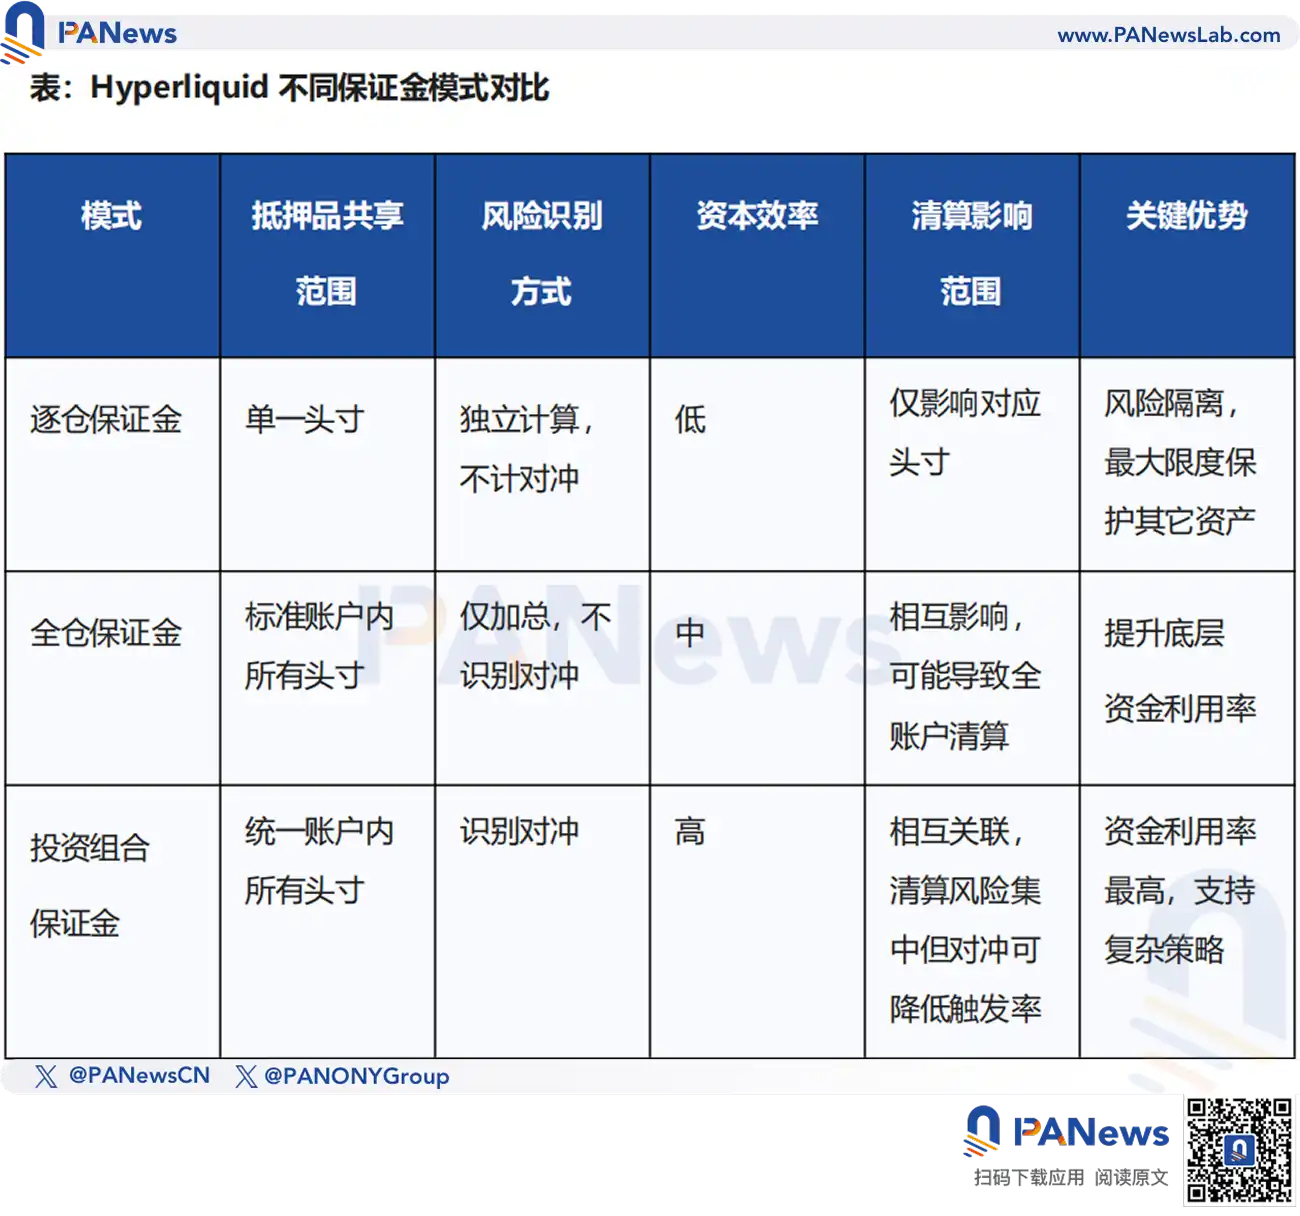This screenshot has height=1216, width=1300.
Task: Click the yellow hook of the PANews logo
Action: click(x=20, y=45)
